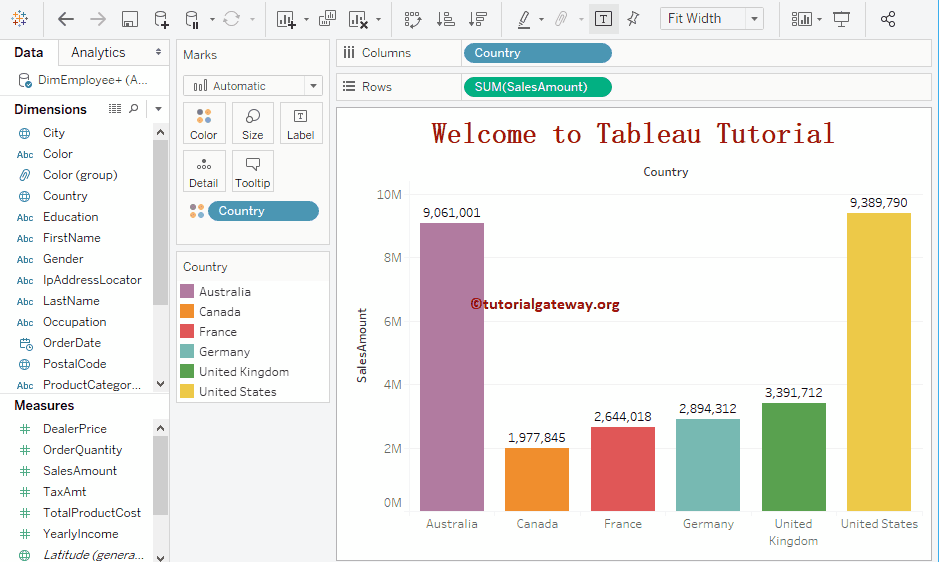Switch to the Data tab
The image size is (939, 562).
(x=29, y=53)
